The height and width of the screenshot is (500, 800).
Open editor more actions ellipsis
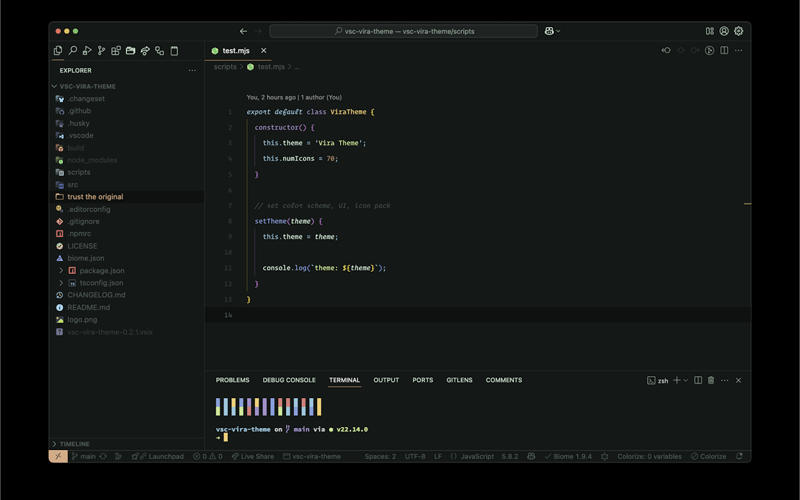click(x=738, y=50)
